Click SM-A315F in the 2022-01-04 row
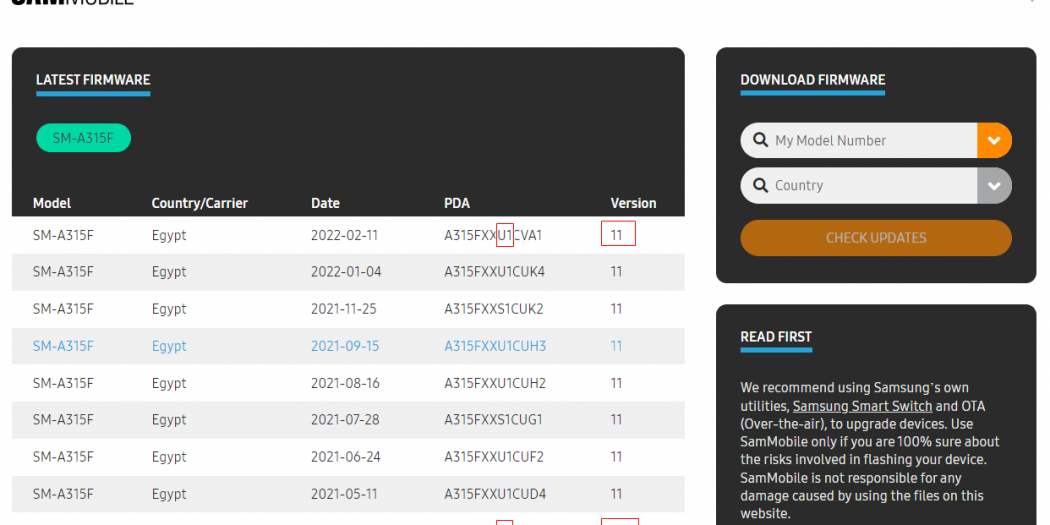Screen dimensions: 1050x525 coord(63,272)
